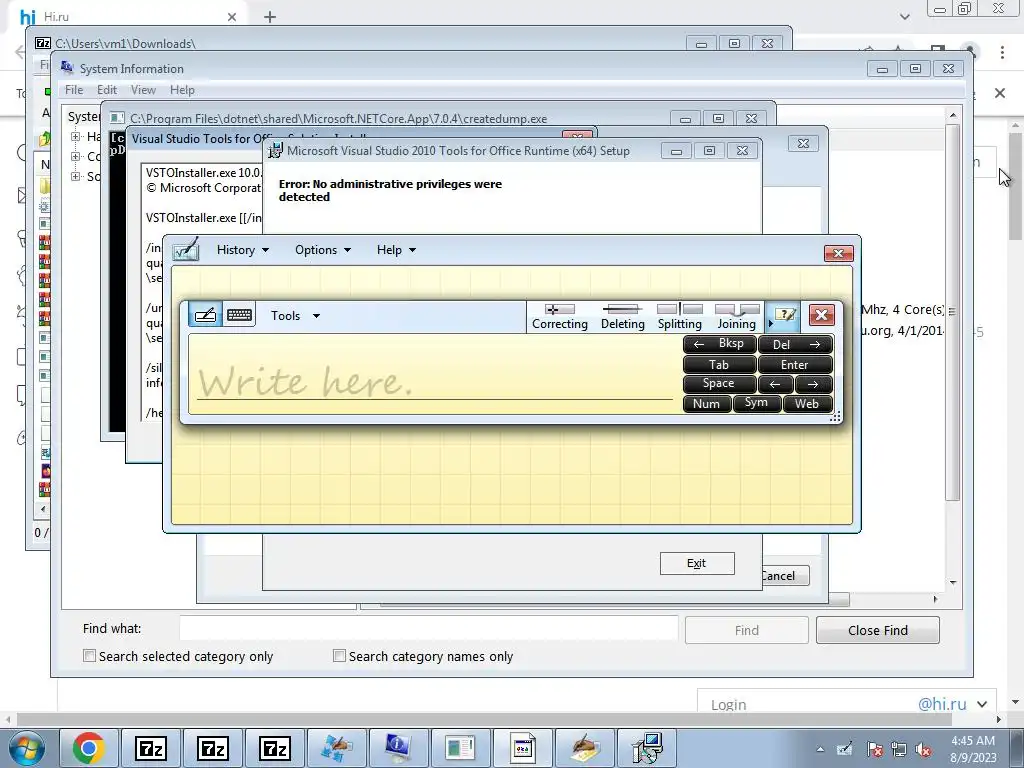Open Chrome from the taskbar
The height and width of the screenshot is (768, 1024).
[89, 748]
